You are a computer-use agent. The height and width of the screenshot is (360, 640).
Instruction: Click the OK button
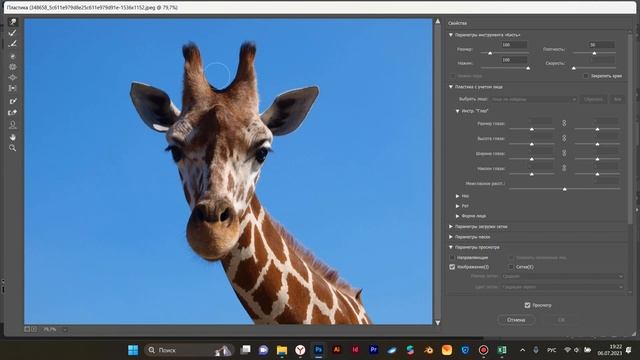(561, 320)
